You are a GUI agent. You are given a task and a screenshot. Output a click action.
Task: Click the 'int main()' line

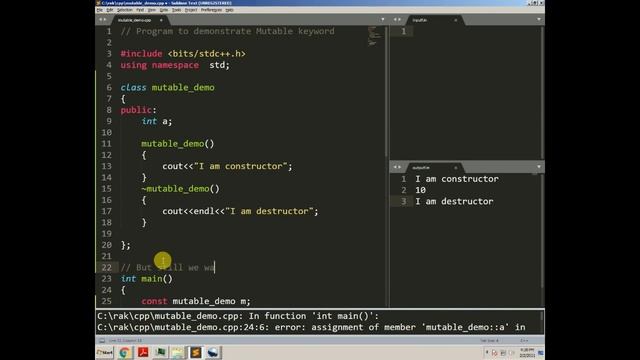(147, 279)
